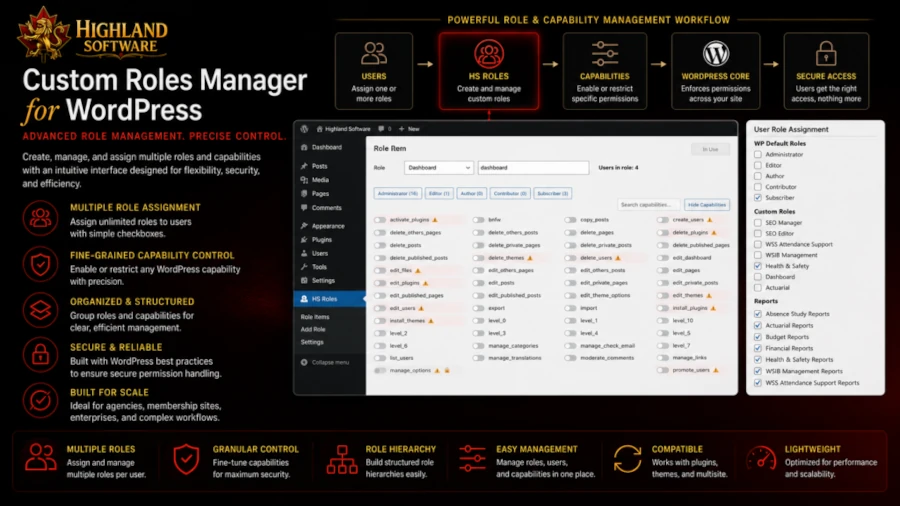Check the Editor default role checkbox
The image size is (900, 506).
758,165
